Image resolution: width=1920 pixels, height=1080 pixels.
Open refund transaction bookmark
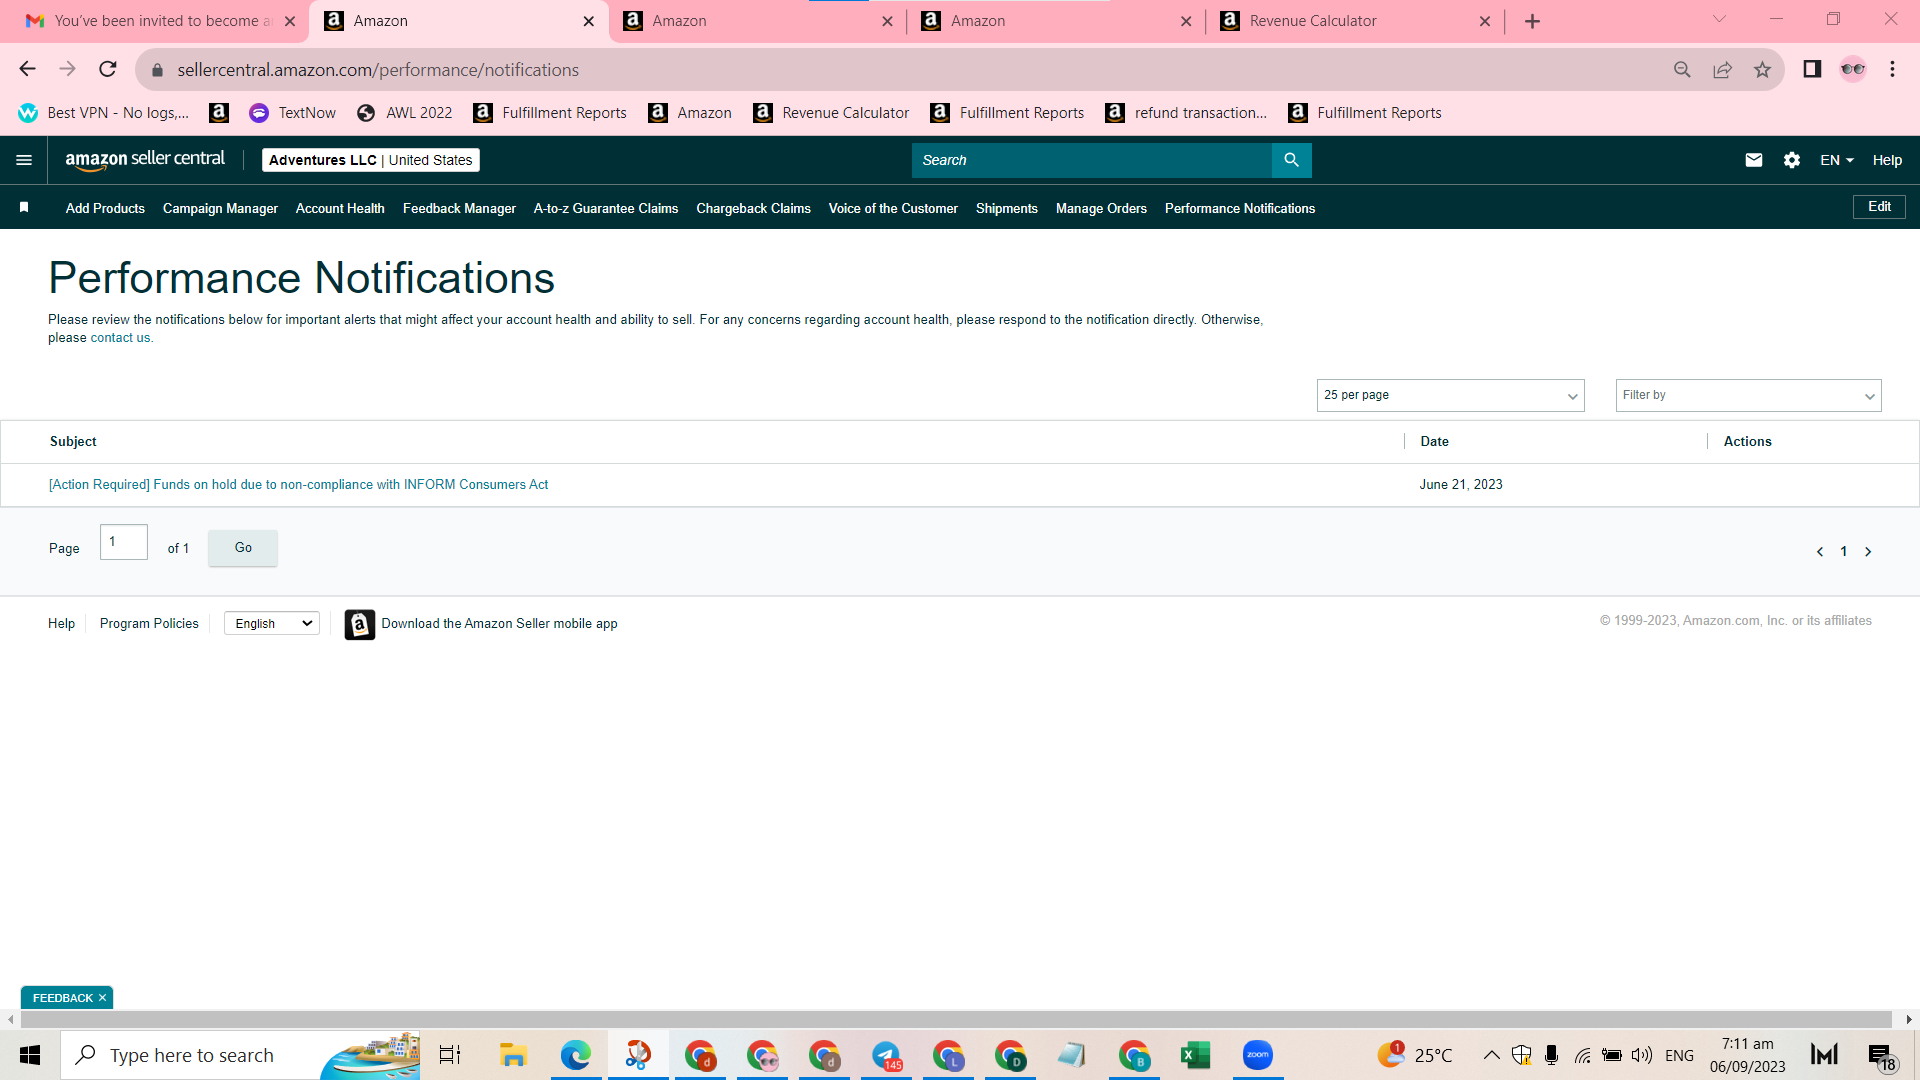tap(1186, 113)
